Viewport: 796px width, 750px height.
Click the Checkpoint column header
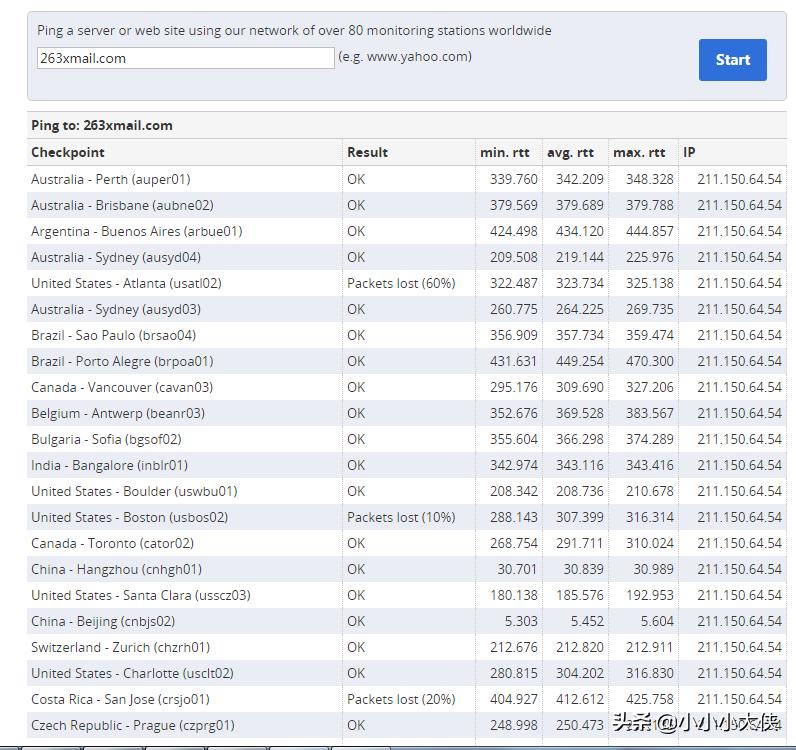(68, 152)
